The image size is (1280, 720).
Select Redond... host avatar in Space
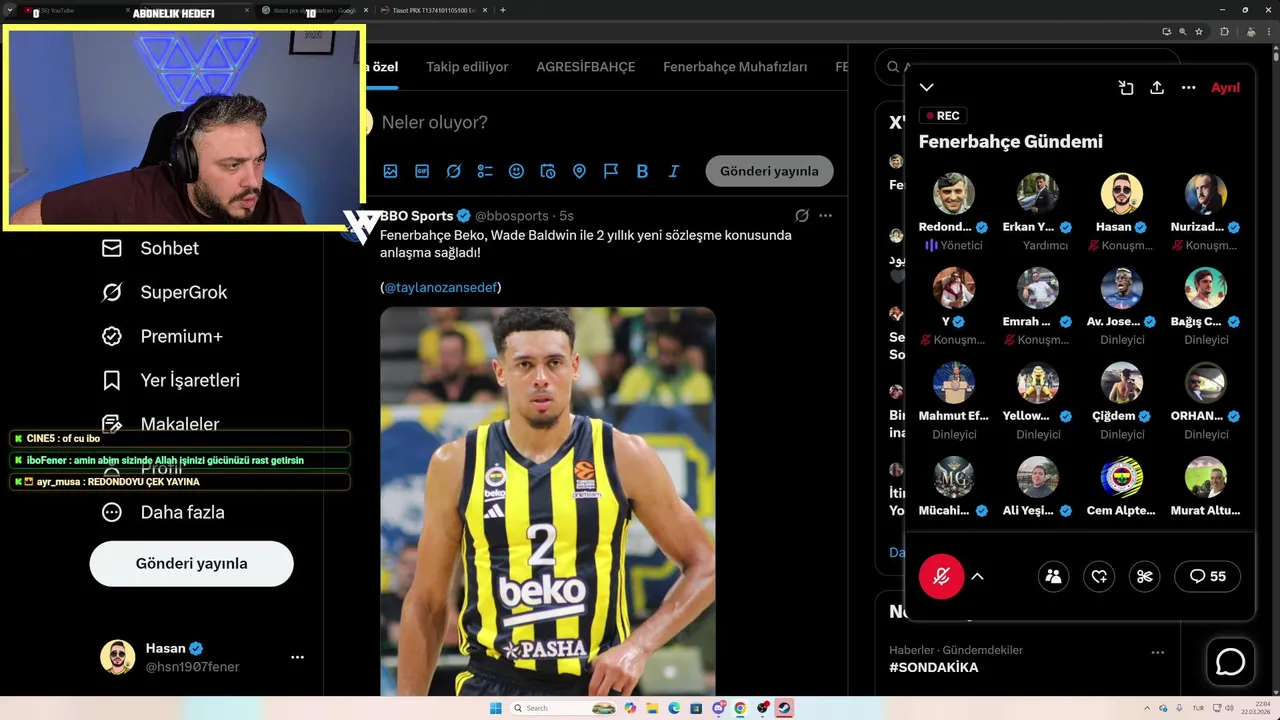[954, 194]
